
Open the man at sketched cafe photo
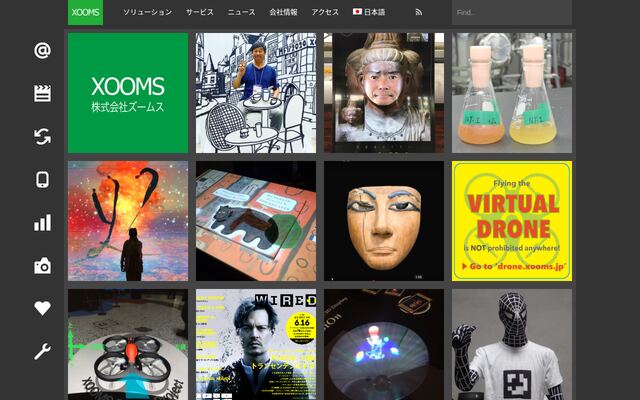point(256,93)
